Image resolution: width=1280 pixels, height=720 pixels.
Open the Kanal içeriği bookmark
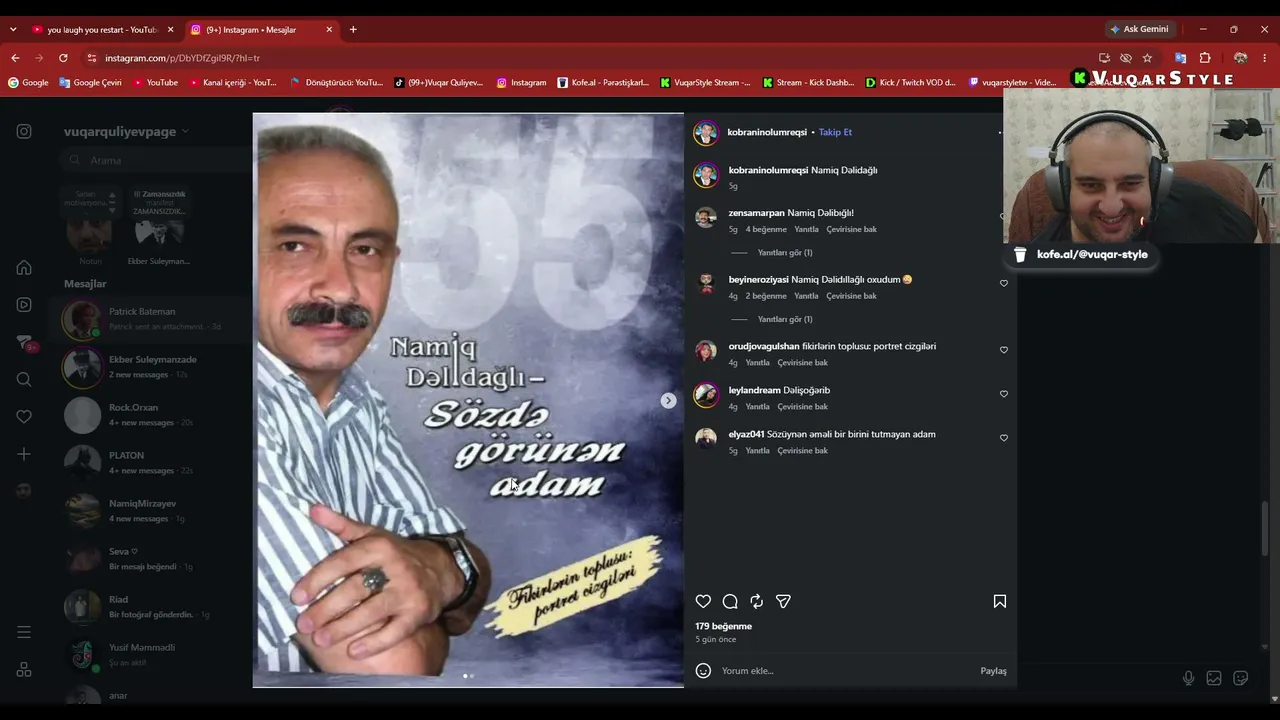tap(233, 82)
